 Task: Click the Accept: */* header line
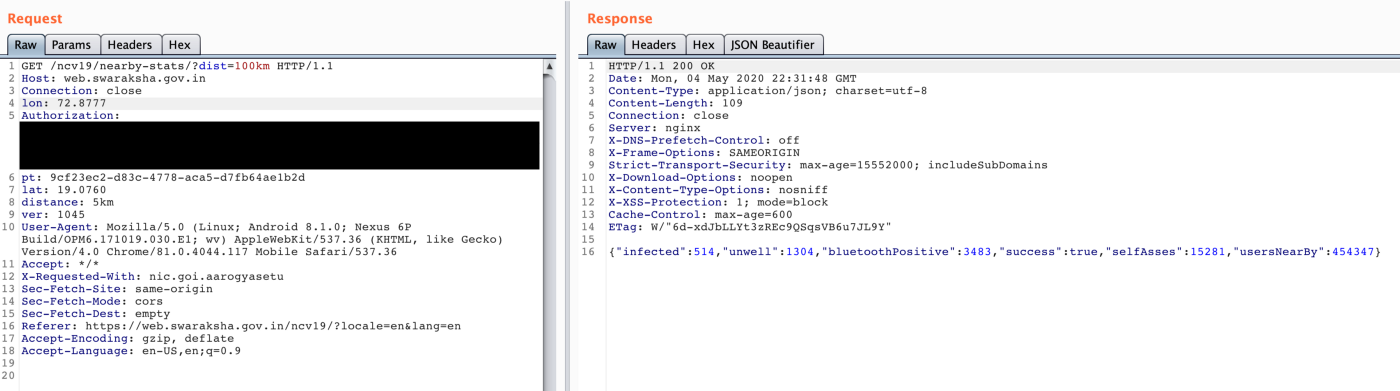[60, 264]
